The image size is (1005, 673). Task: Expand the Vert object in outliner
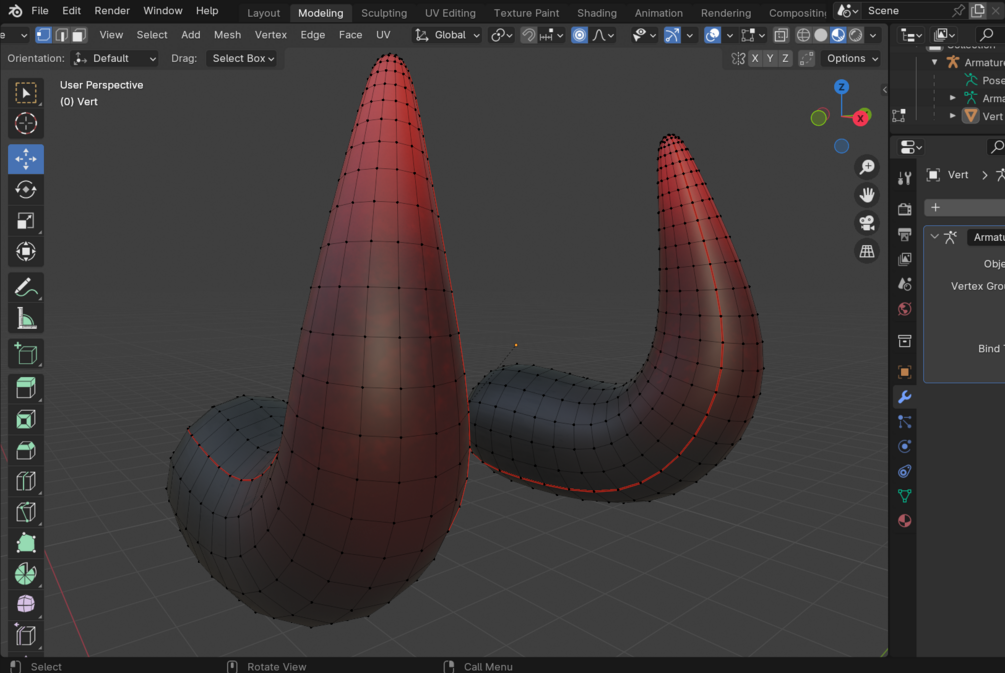952,116
